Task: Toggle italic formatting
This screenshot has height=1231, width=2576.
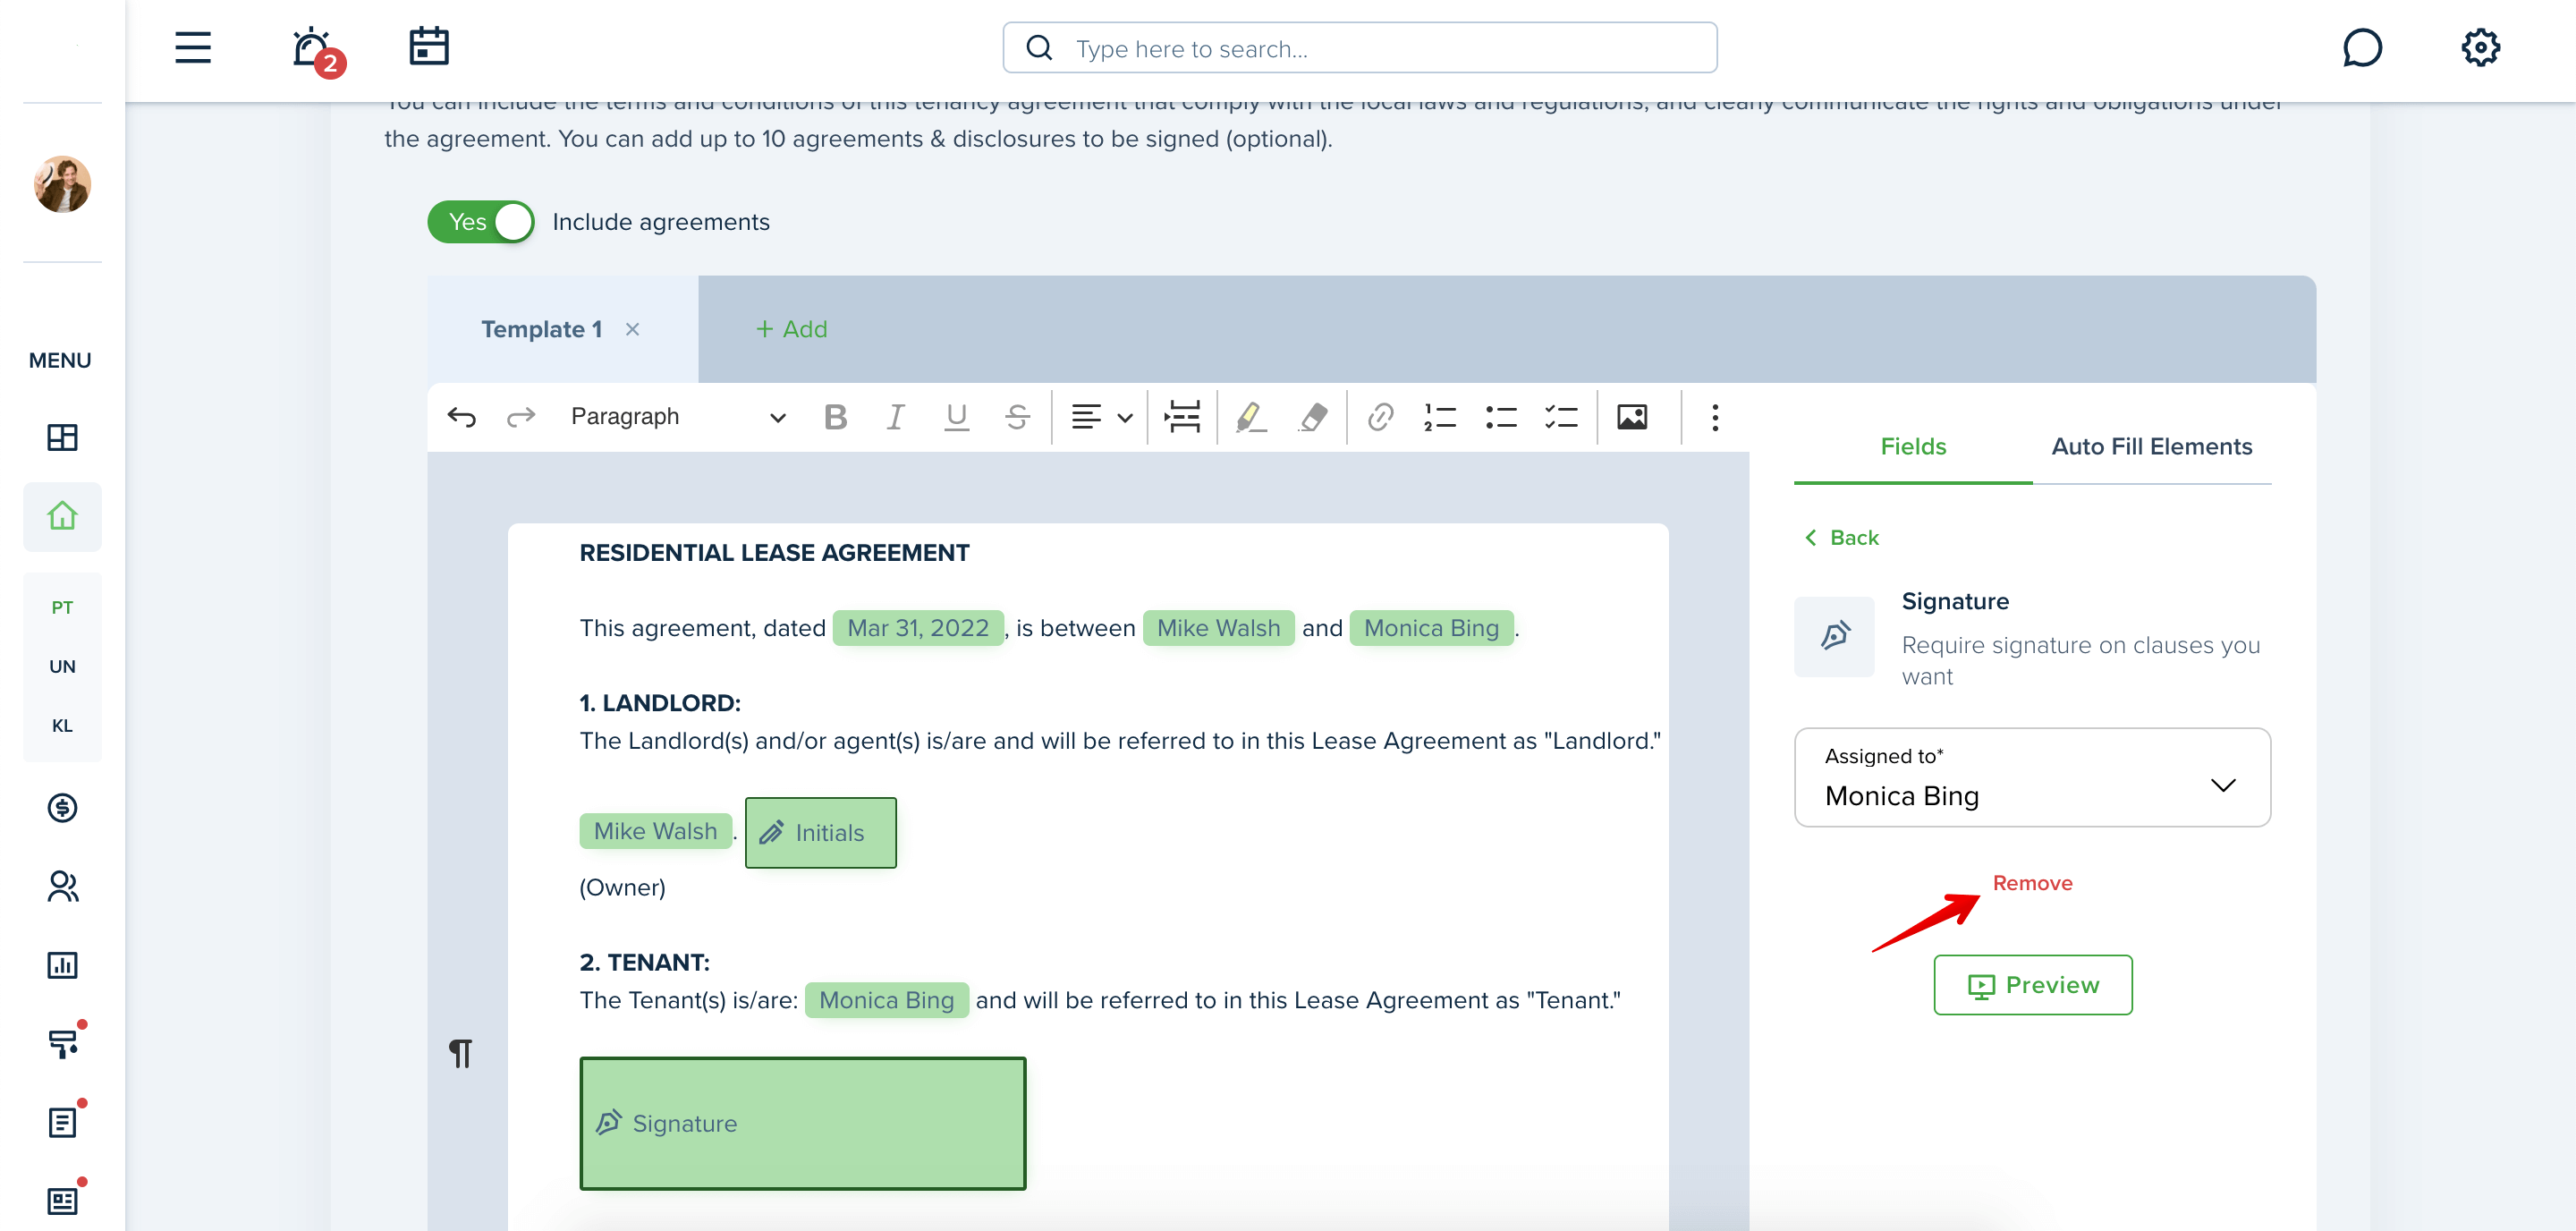Action: click(x=895, y=417)
